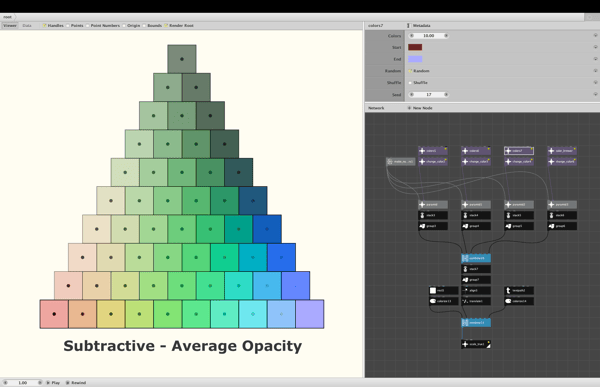Click Play in the animation bar
This screenshot has height=387, width=600.
tap(53, 382)
